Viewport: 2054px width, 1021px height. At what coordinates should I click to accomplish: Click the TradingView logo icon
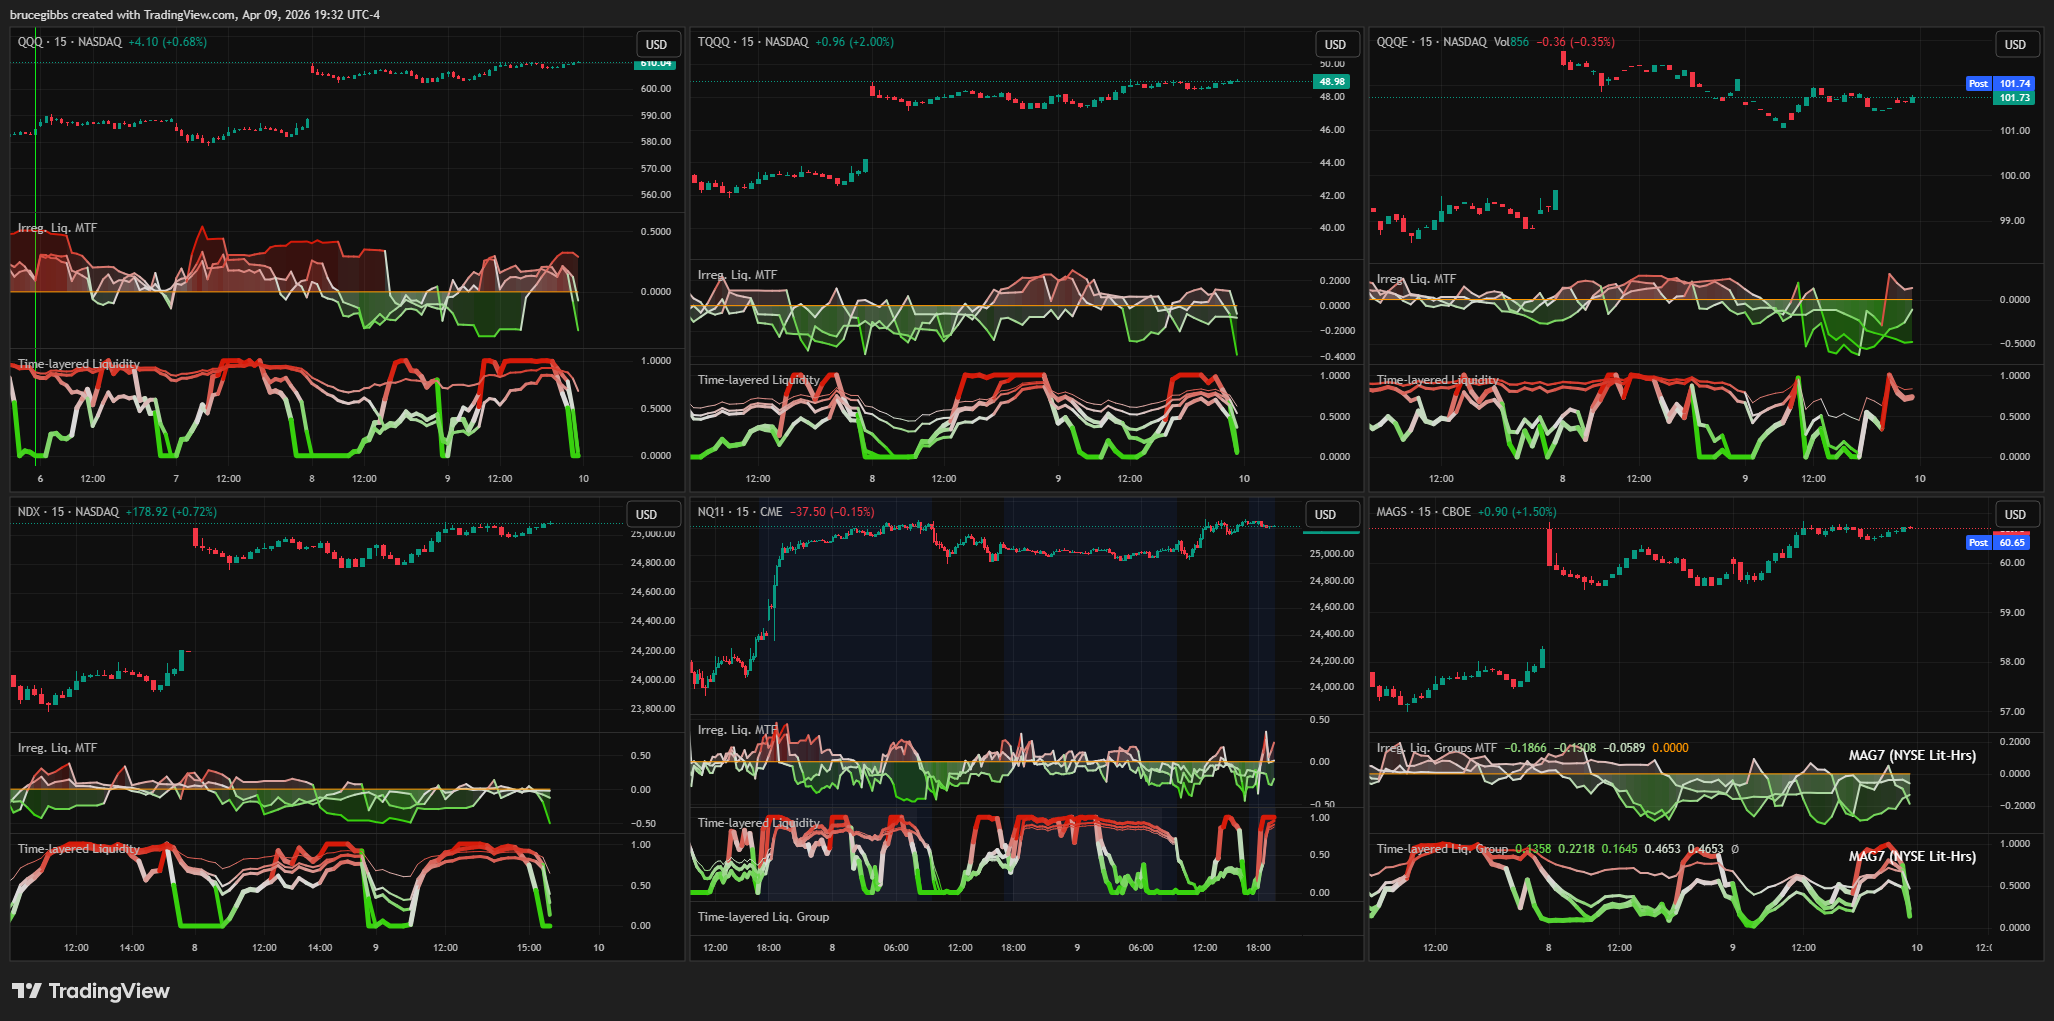27,991
